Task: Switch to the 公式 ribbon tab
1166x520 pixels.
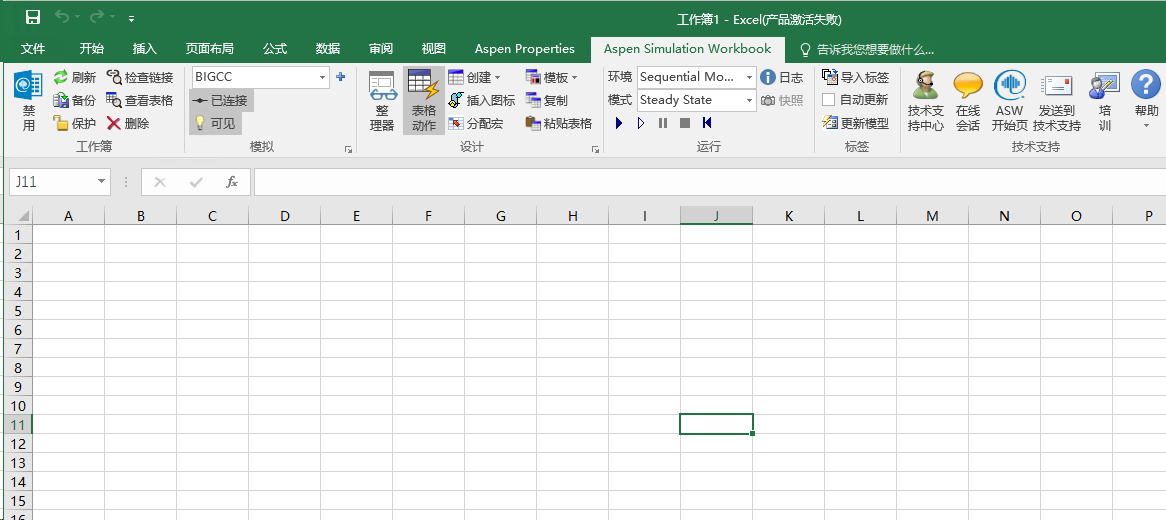Action: coord(274,49)
